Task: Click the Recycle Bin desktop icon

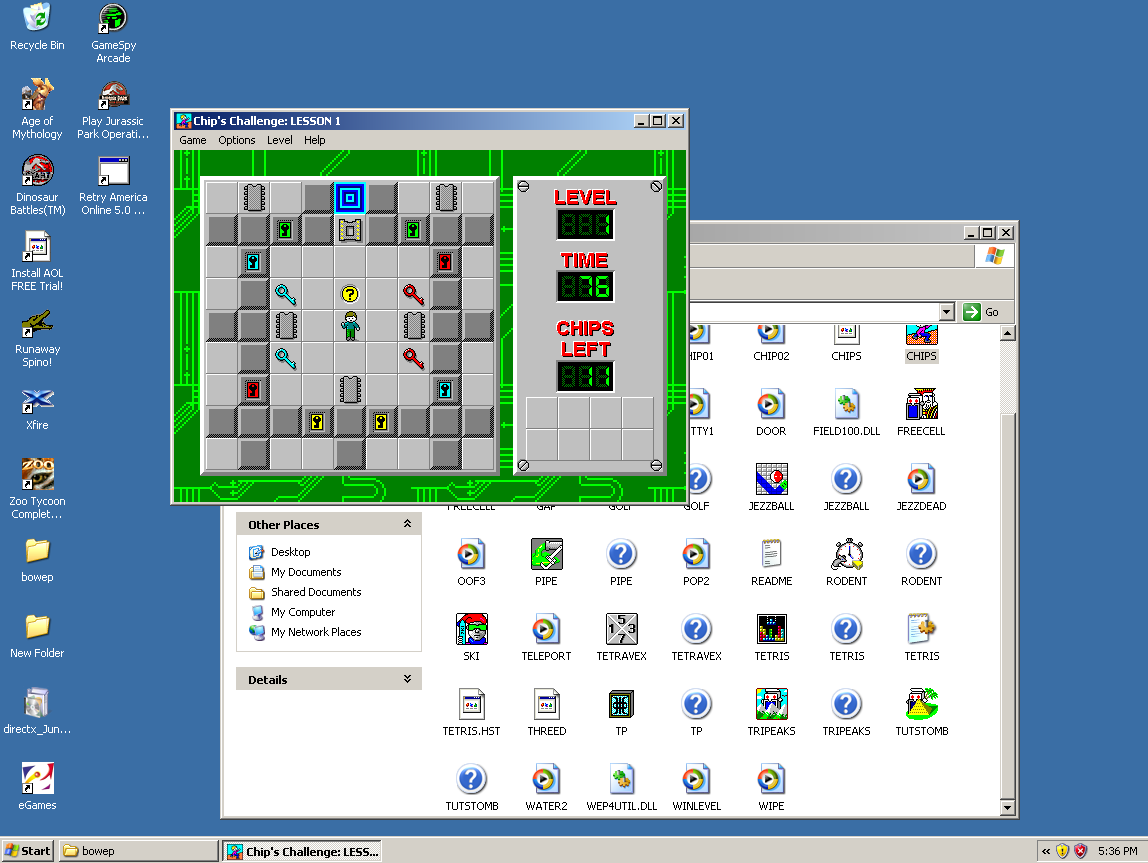Action: [37, 27]
